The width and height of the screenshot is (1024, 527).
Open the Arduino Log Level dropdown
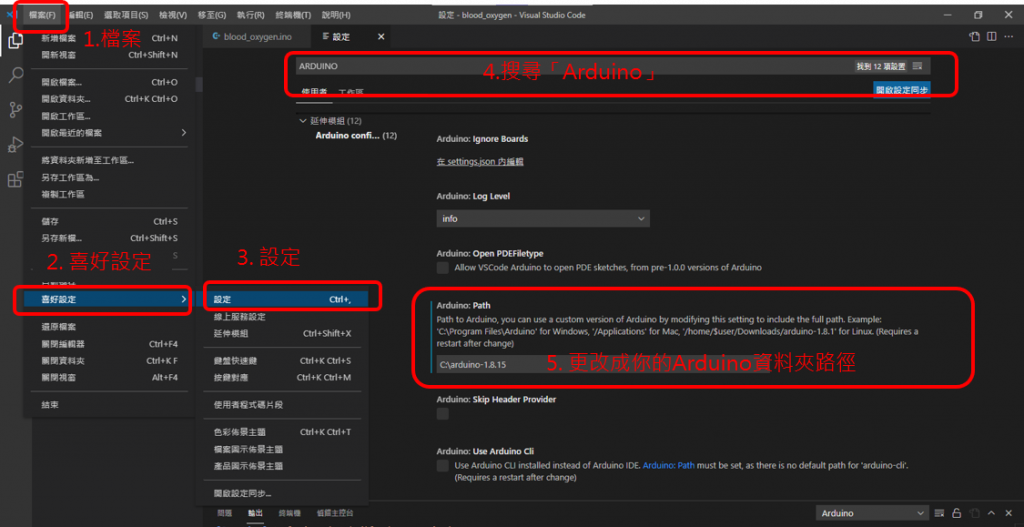[x=543, y=219]
